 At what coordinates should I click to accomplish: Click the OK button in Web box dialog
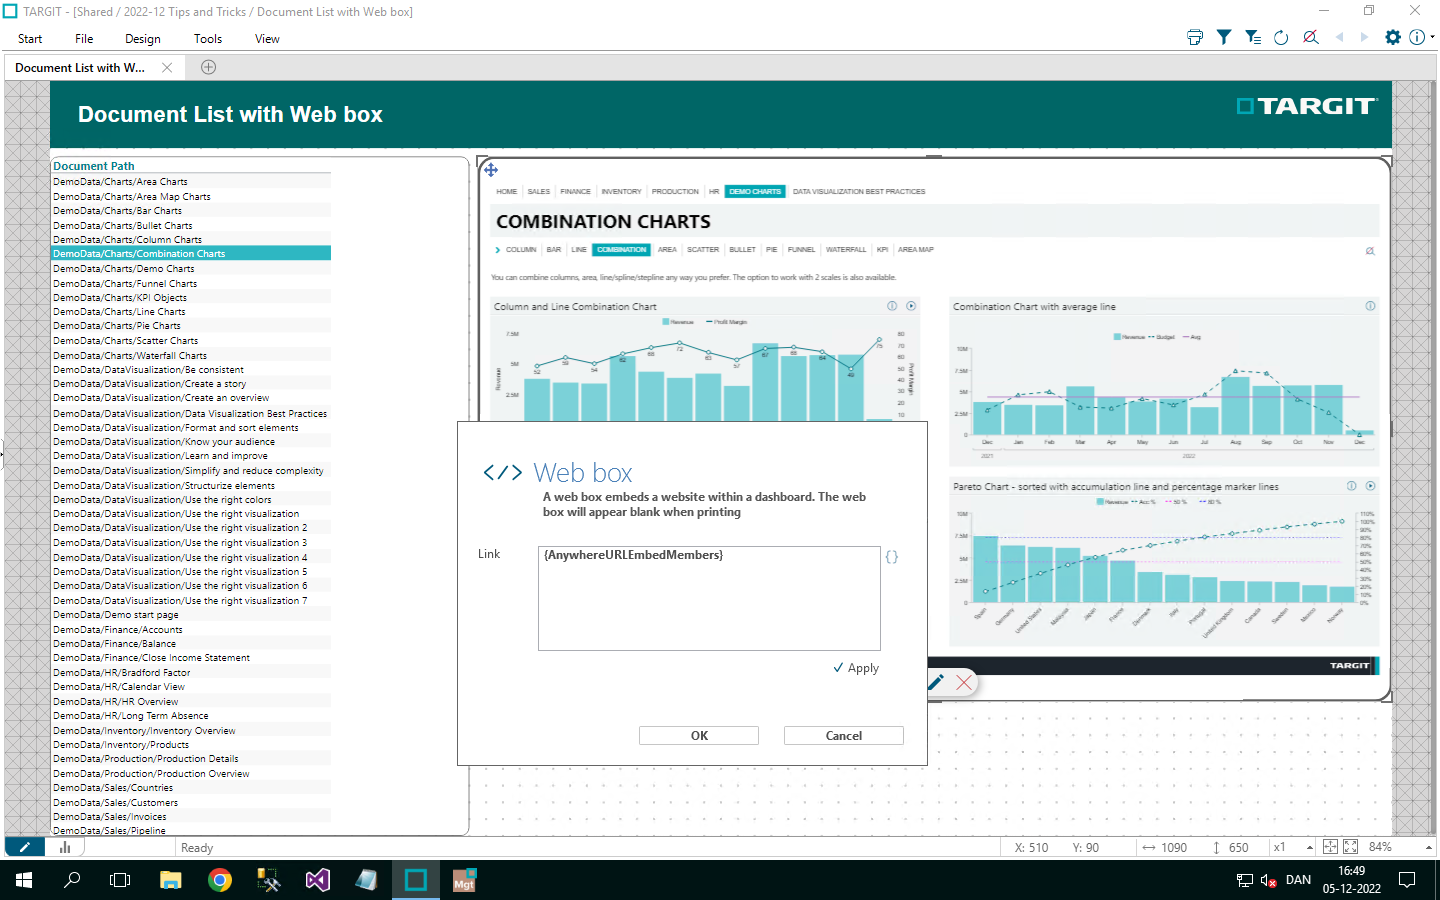coord(699,736)
